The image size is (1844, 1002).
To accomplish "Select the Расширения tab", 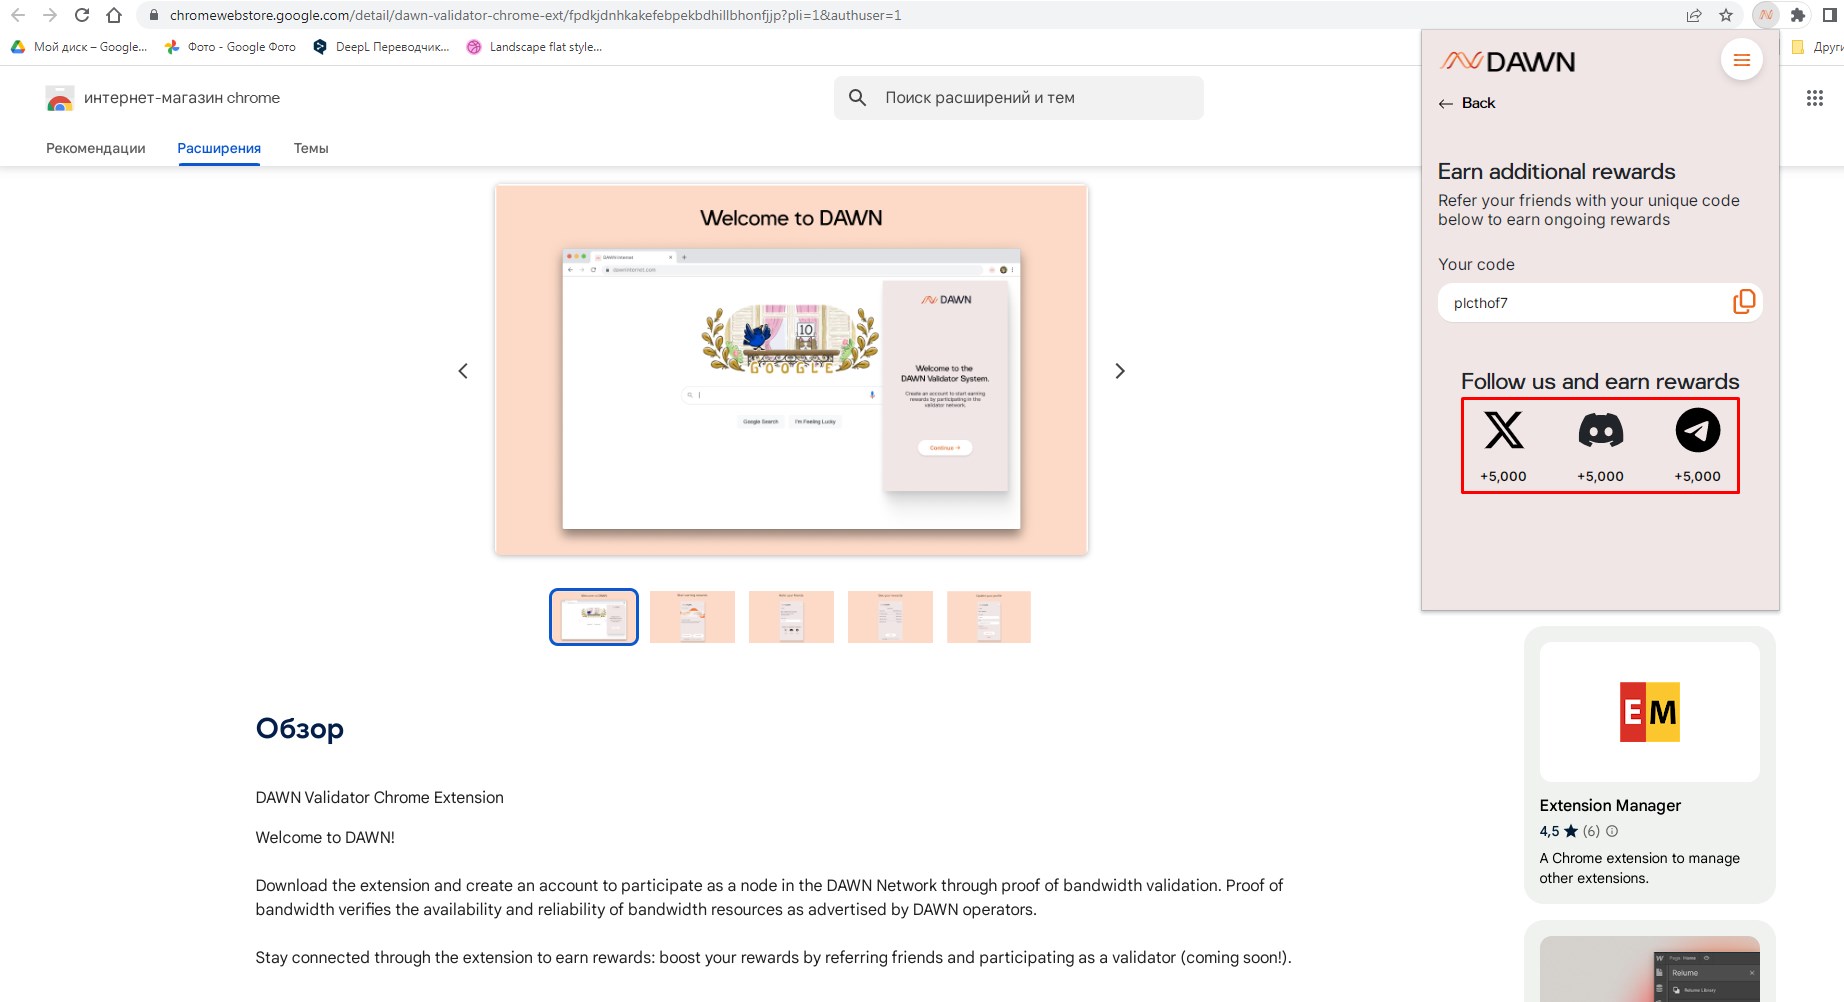I will pyautogui.click(x=219, y=148).
